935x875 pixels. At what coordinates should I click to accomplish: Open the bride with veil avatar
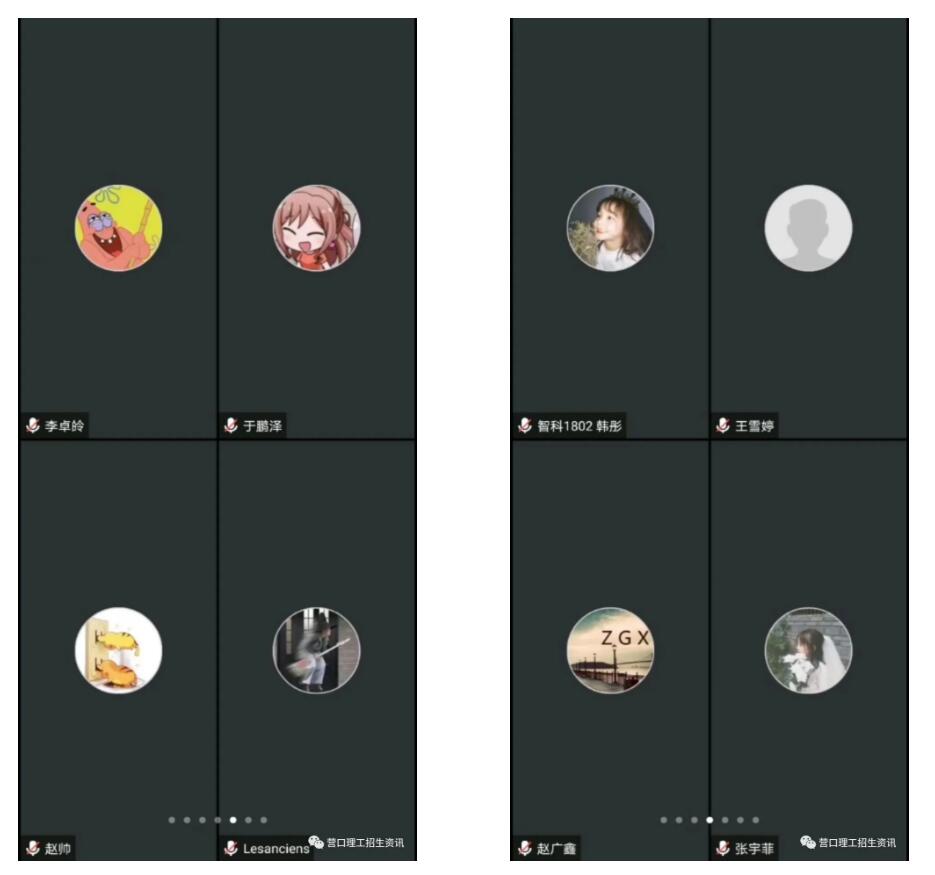point(808,650)
